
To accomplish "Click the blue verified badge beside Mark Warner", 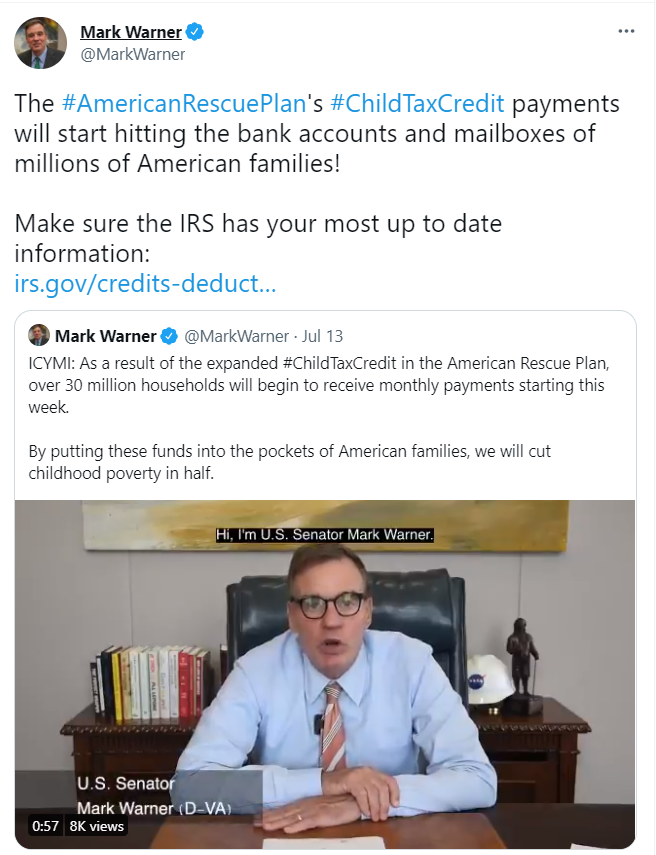I will coord(195,32).
